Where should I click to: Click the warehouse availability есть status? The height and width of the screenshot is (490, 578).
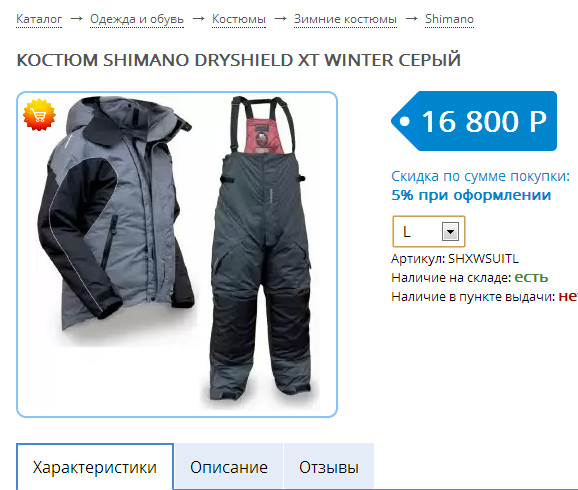[531, 277]
